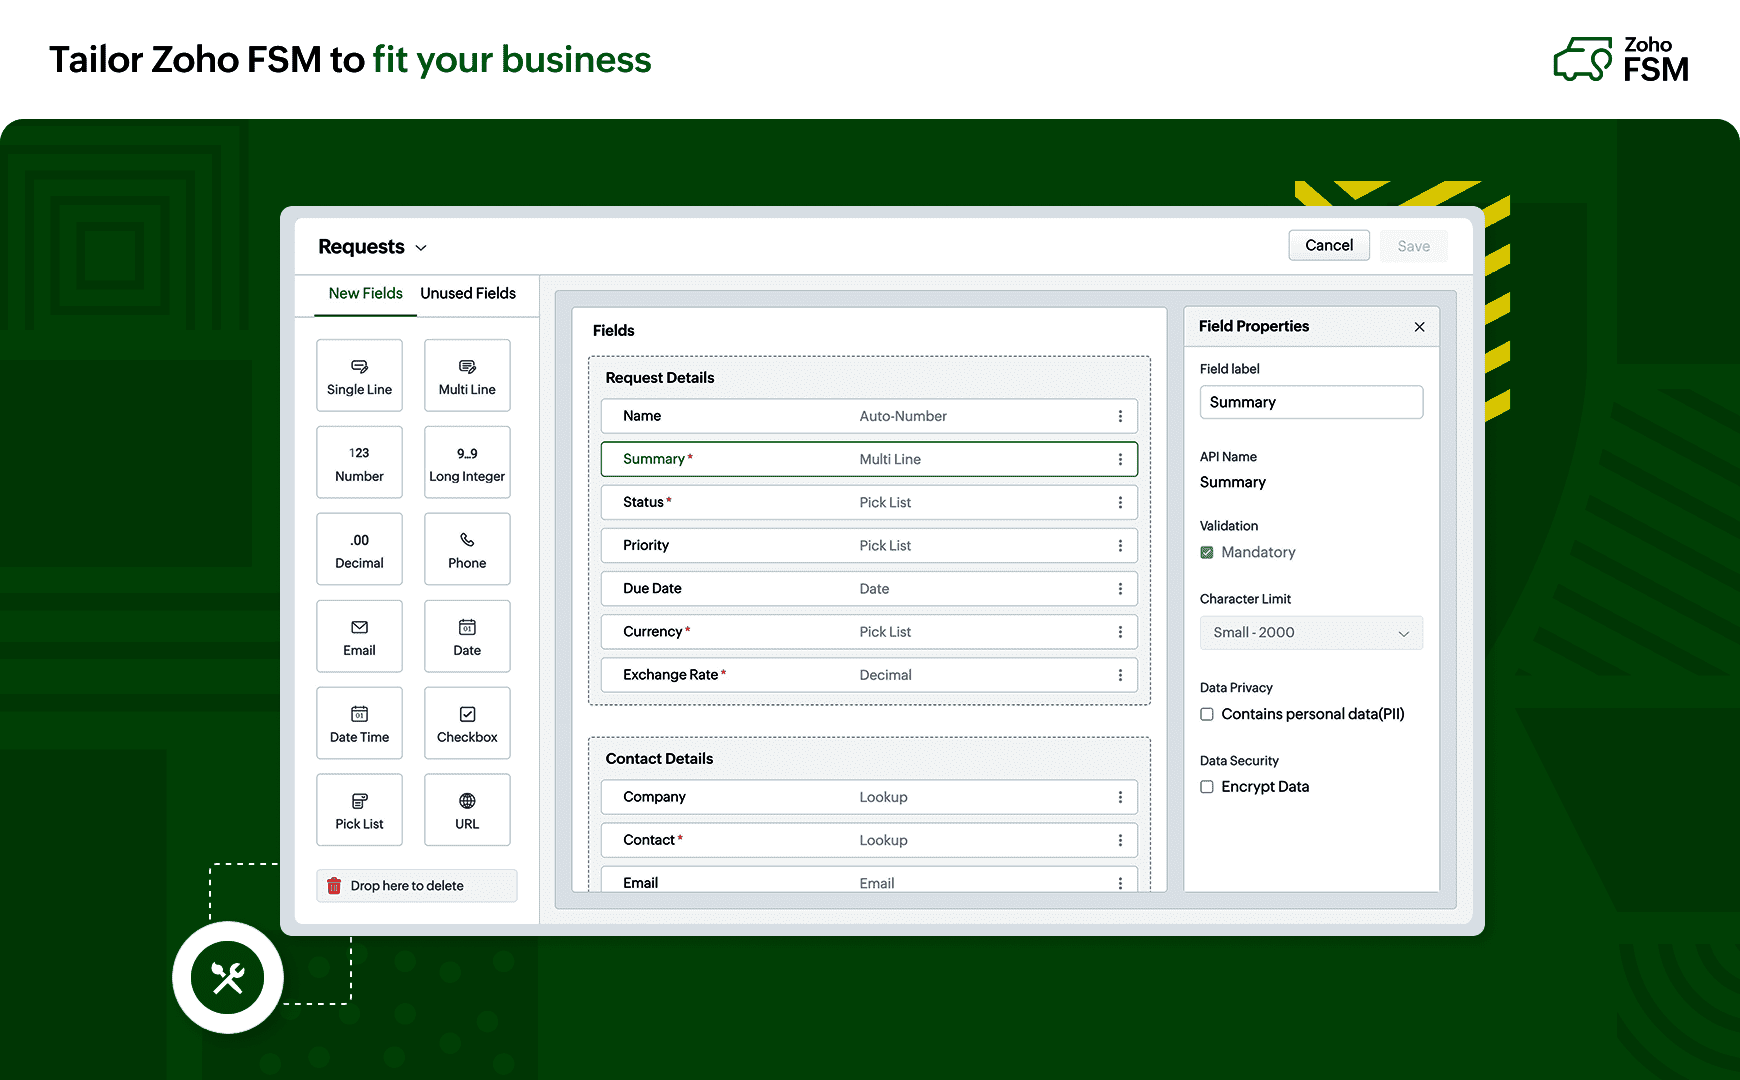Click the trash icon in Drop here to delete

pyautogui.click(x=334, y=886)
